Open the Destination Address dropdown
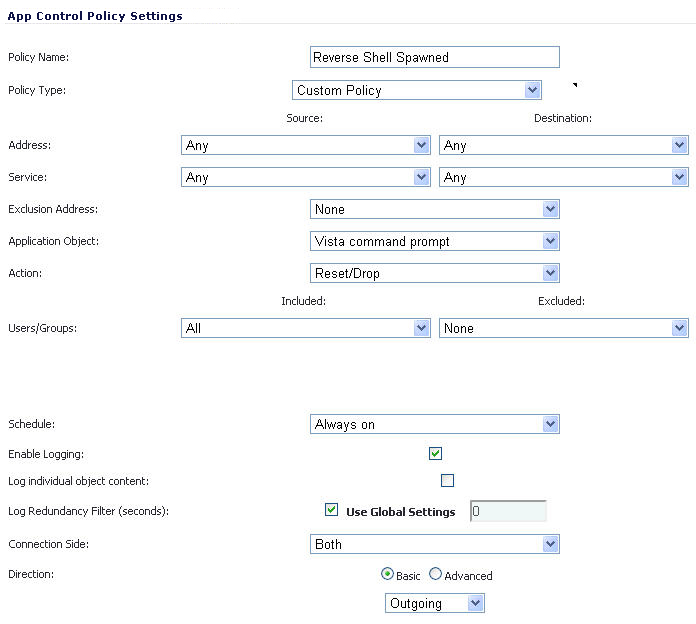Image resolution: width=696 pixels, height=624 pixels. pyautogui.click(x=563, y=145)
